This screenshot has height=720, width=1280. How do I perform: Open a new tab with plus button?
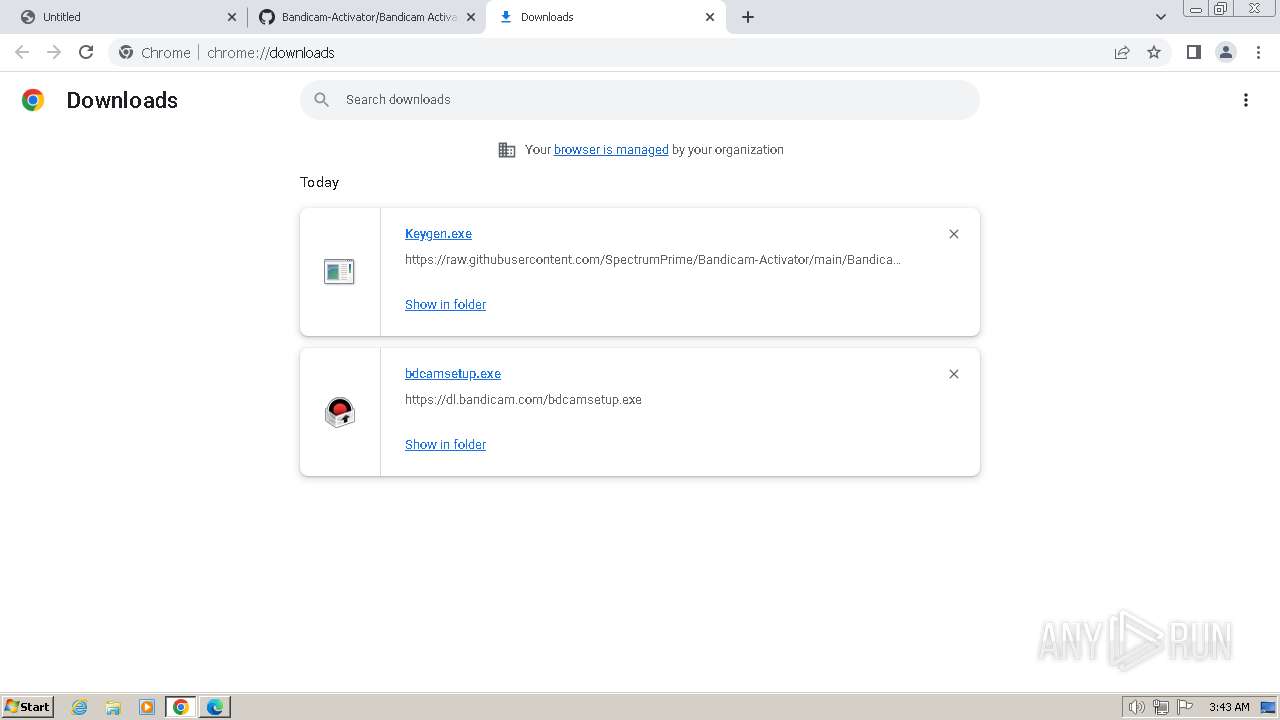click(748, 17)
